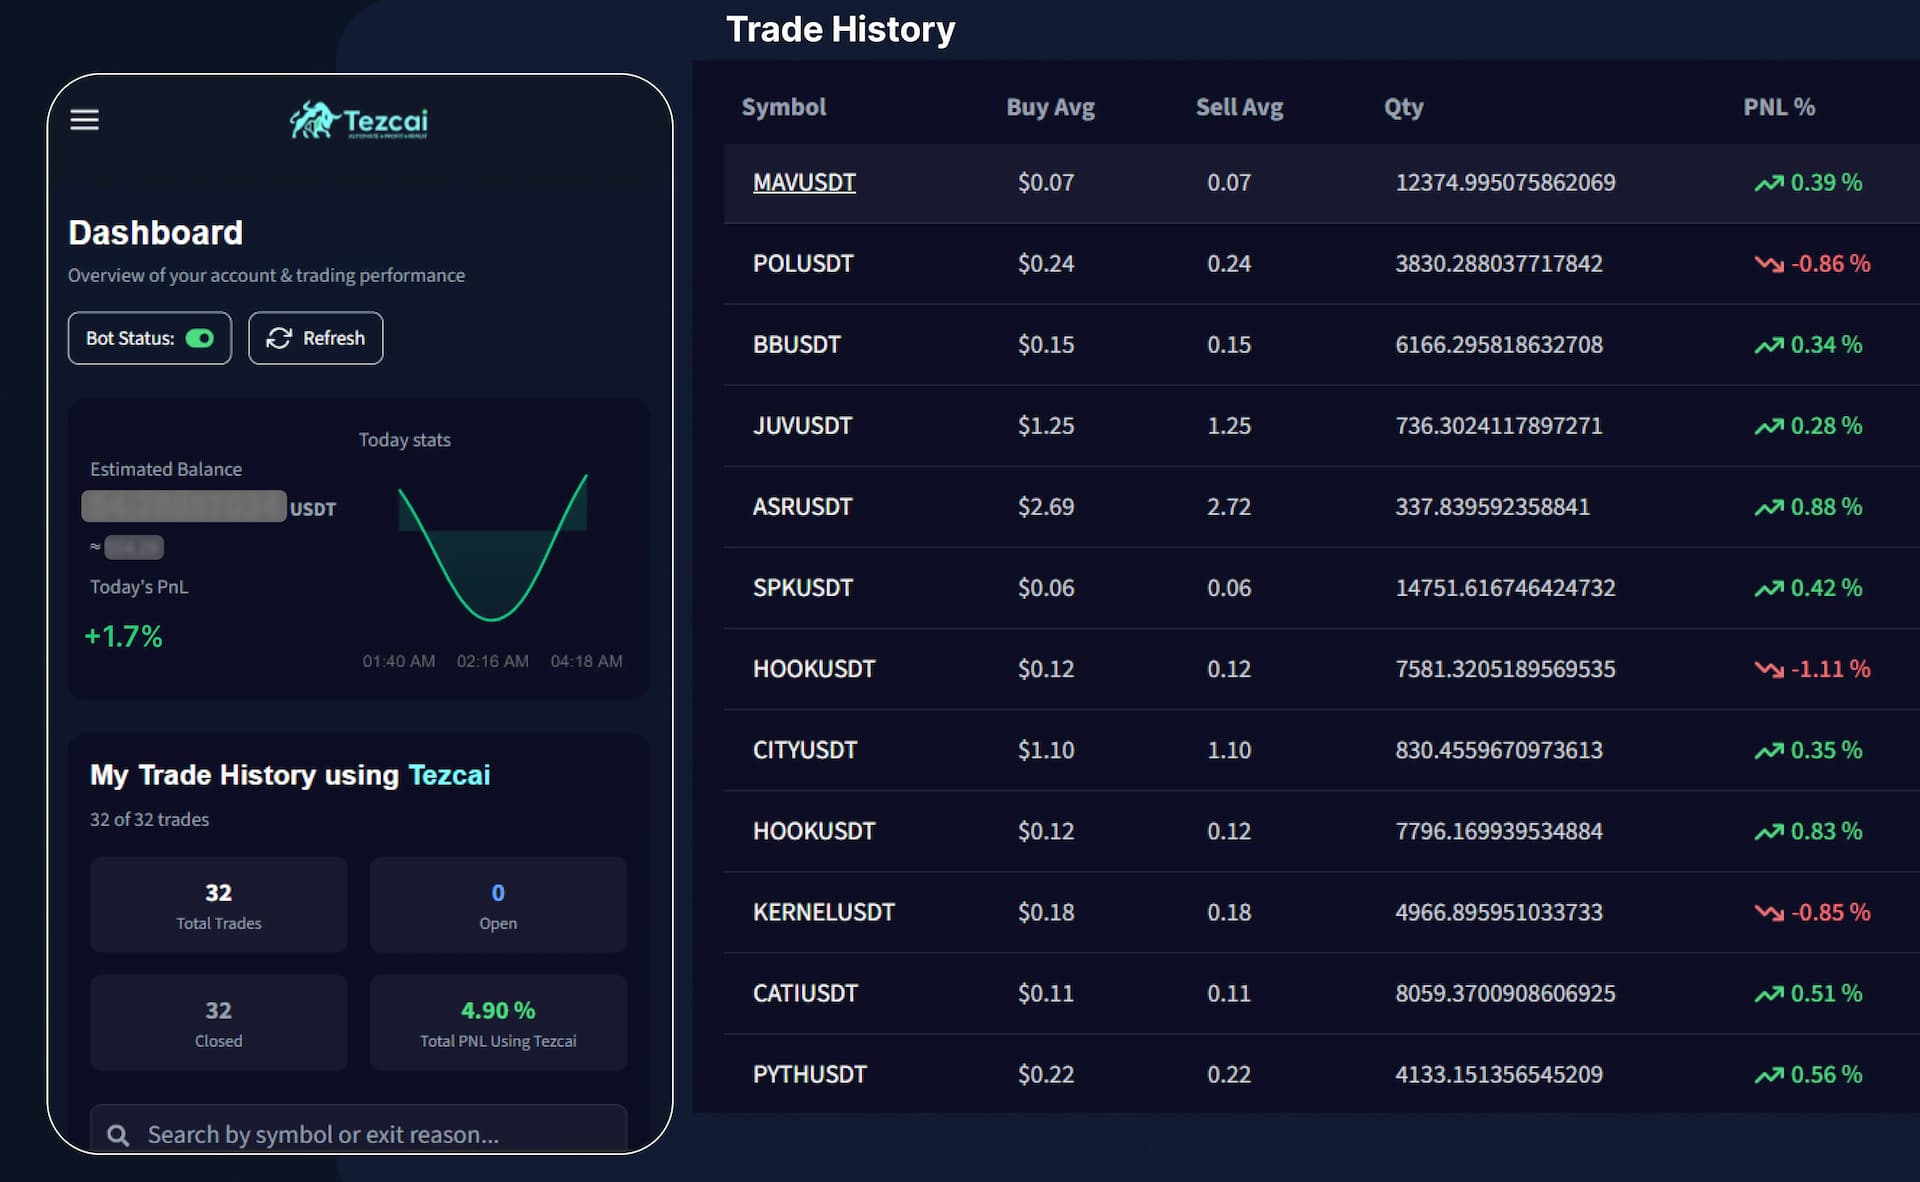Open the MAVUSDT trade link

click(804, 182)
